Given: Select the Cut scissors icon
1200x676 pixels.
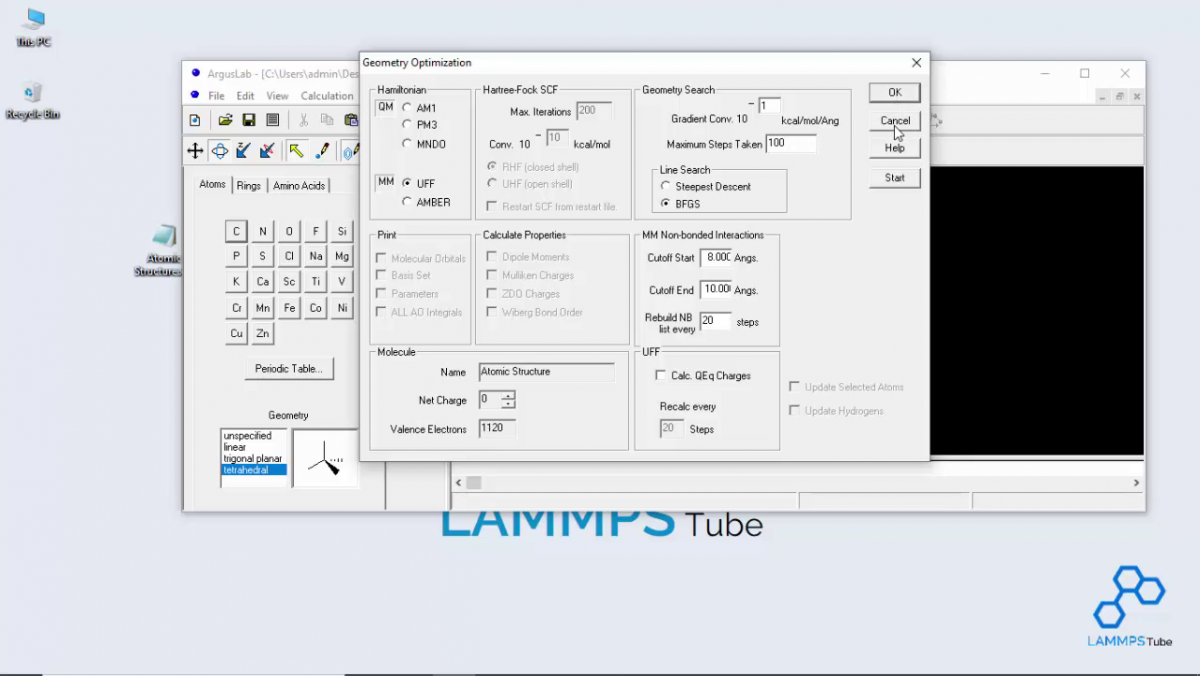Looking at the screenshot, I should [305, 120].
